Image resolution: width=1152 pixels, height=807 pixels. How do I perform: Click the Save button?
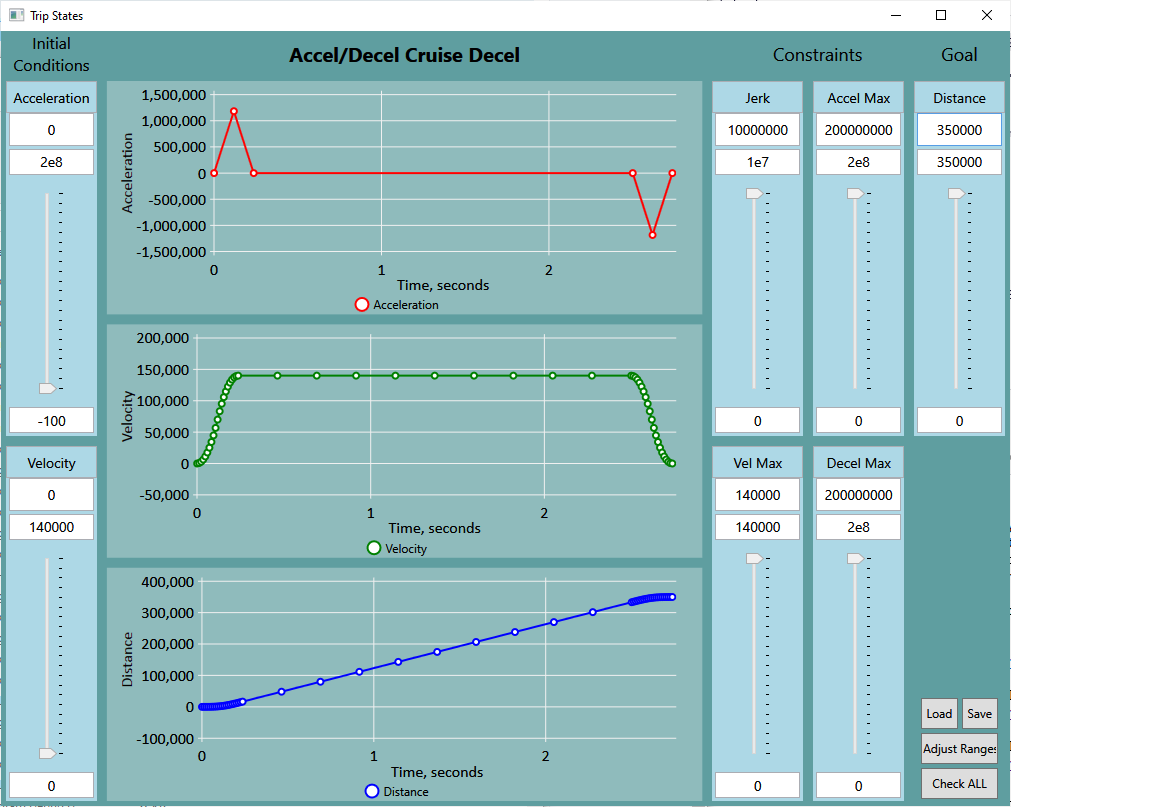click(979, 713)
